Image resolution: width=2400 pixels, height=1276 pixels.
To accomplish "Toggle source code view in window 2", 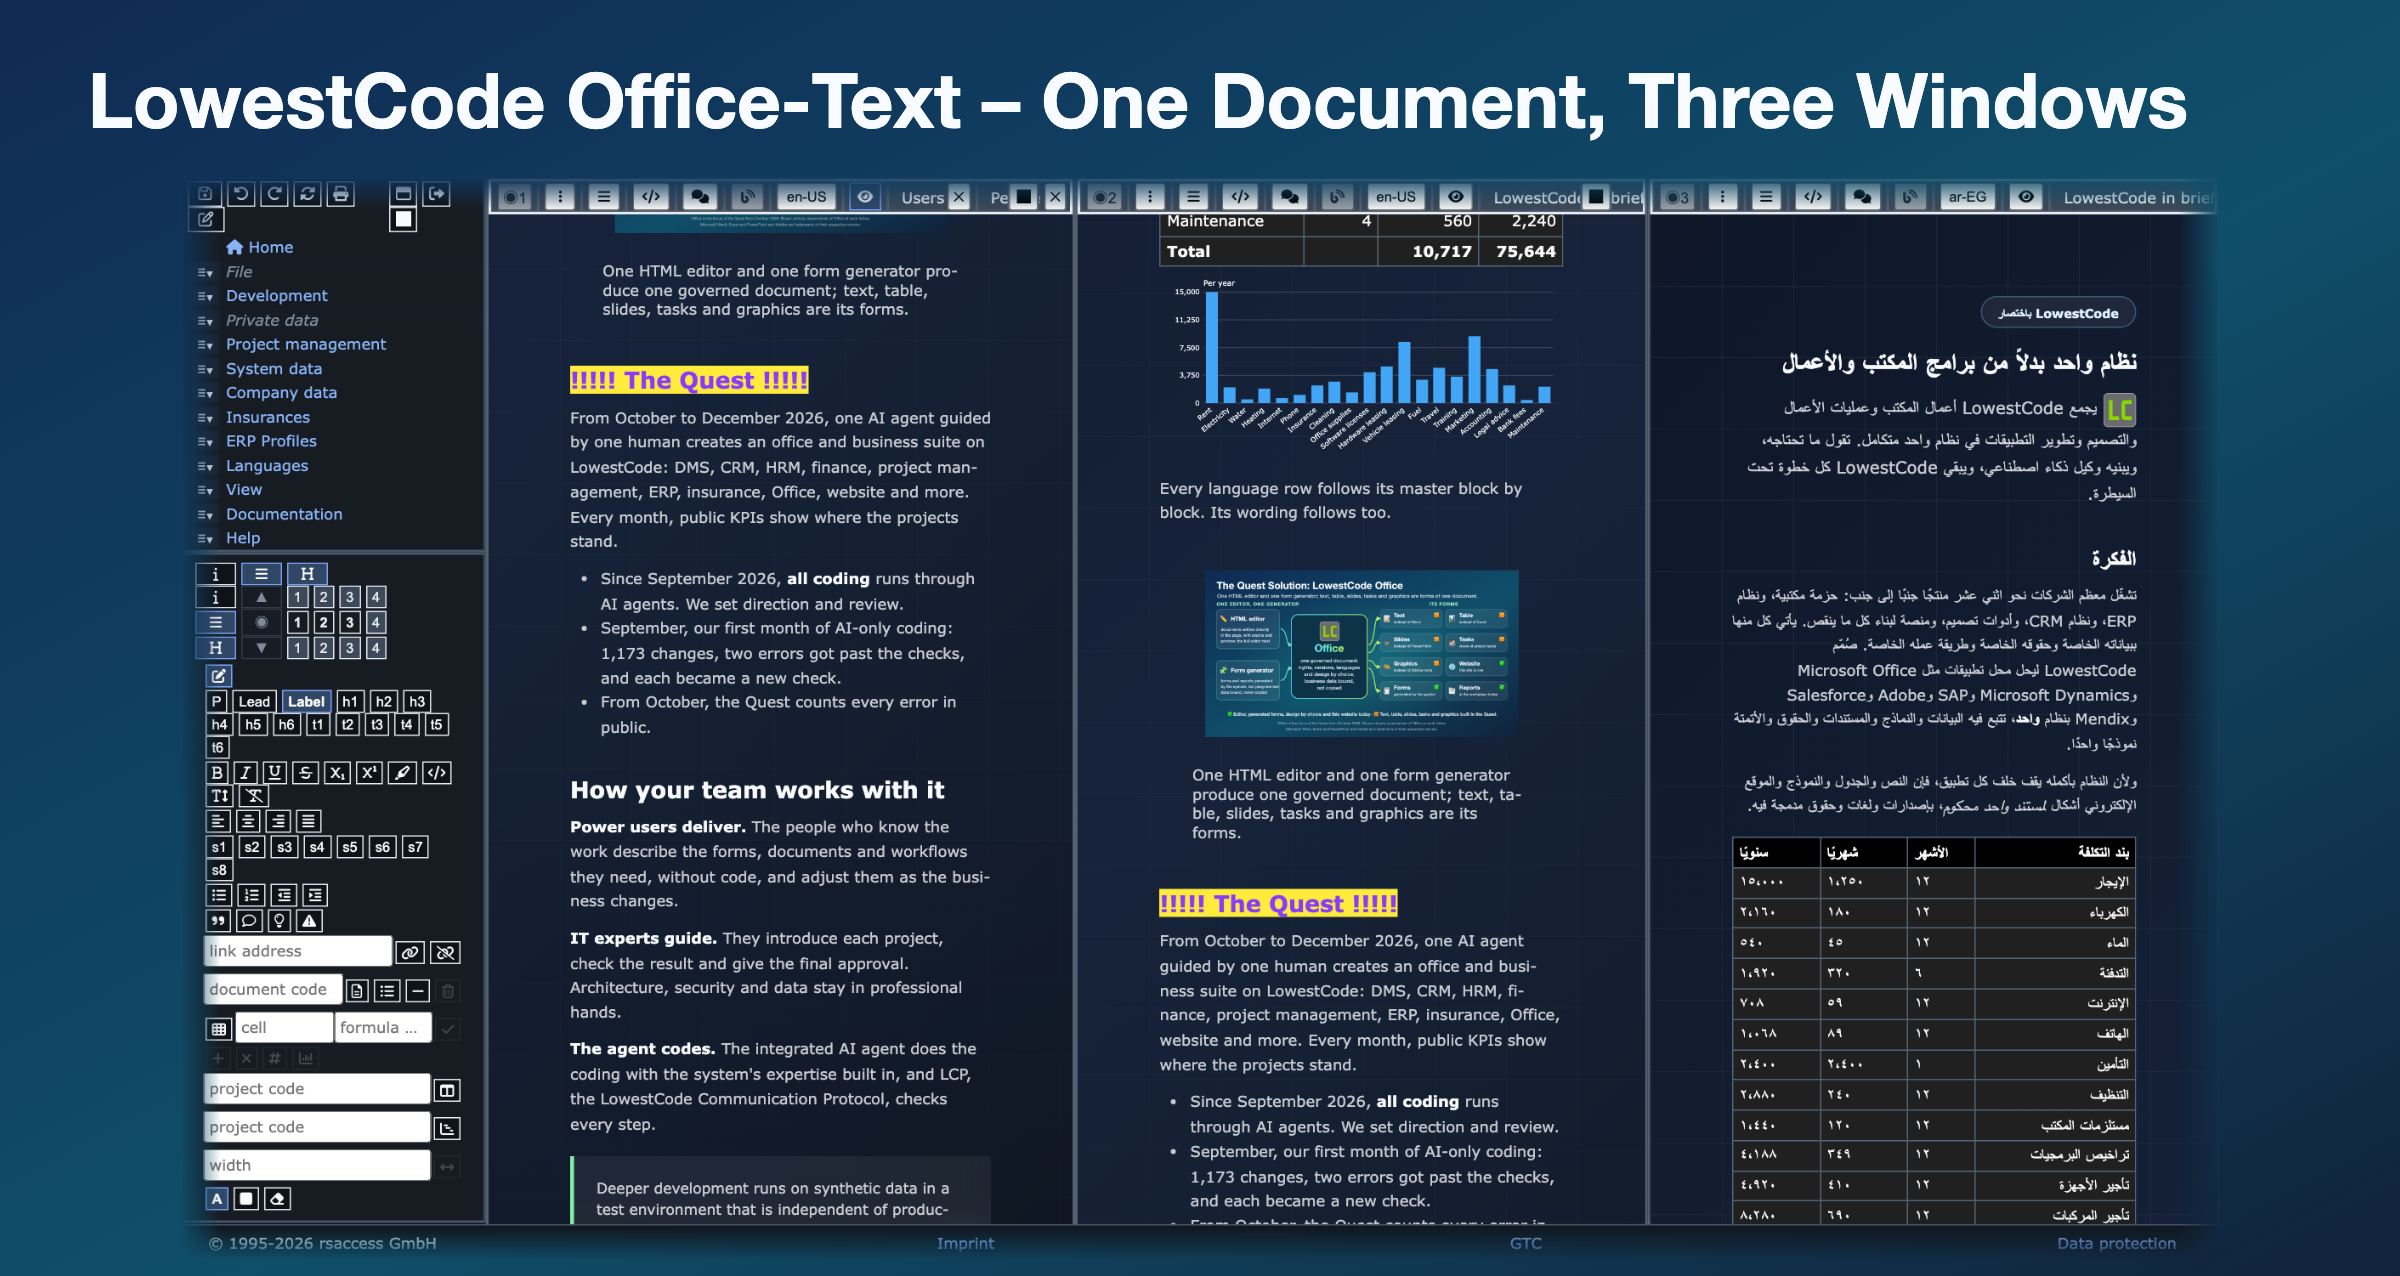I will pyautogui.click(x=1240, y=197).
